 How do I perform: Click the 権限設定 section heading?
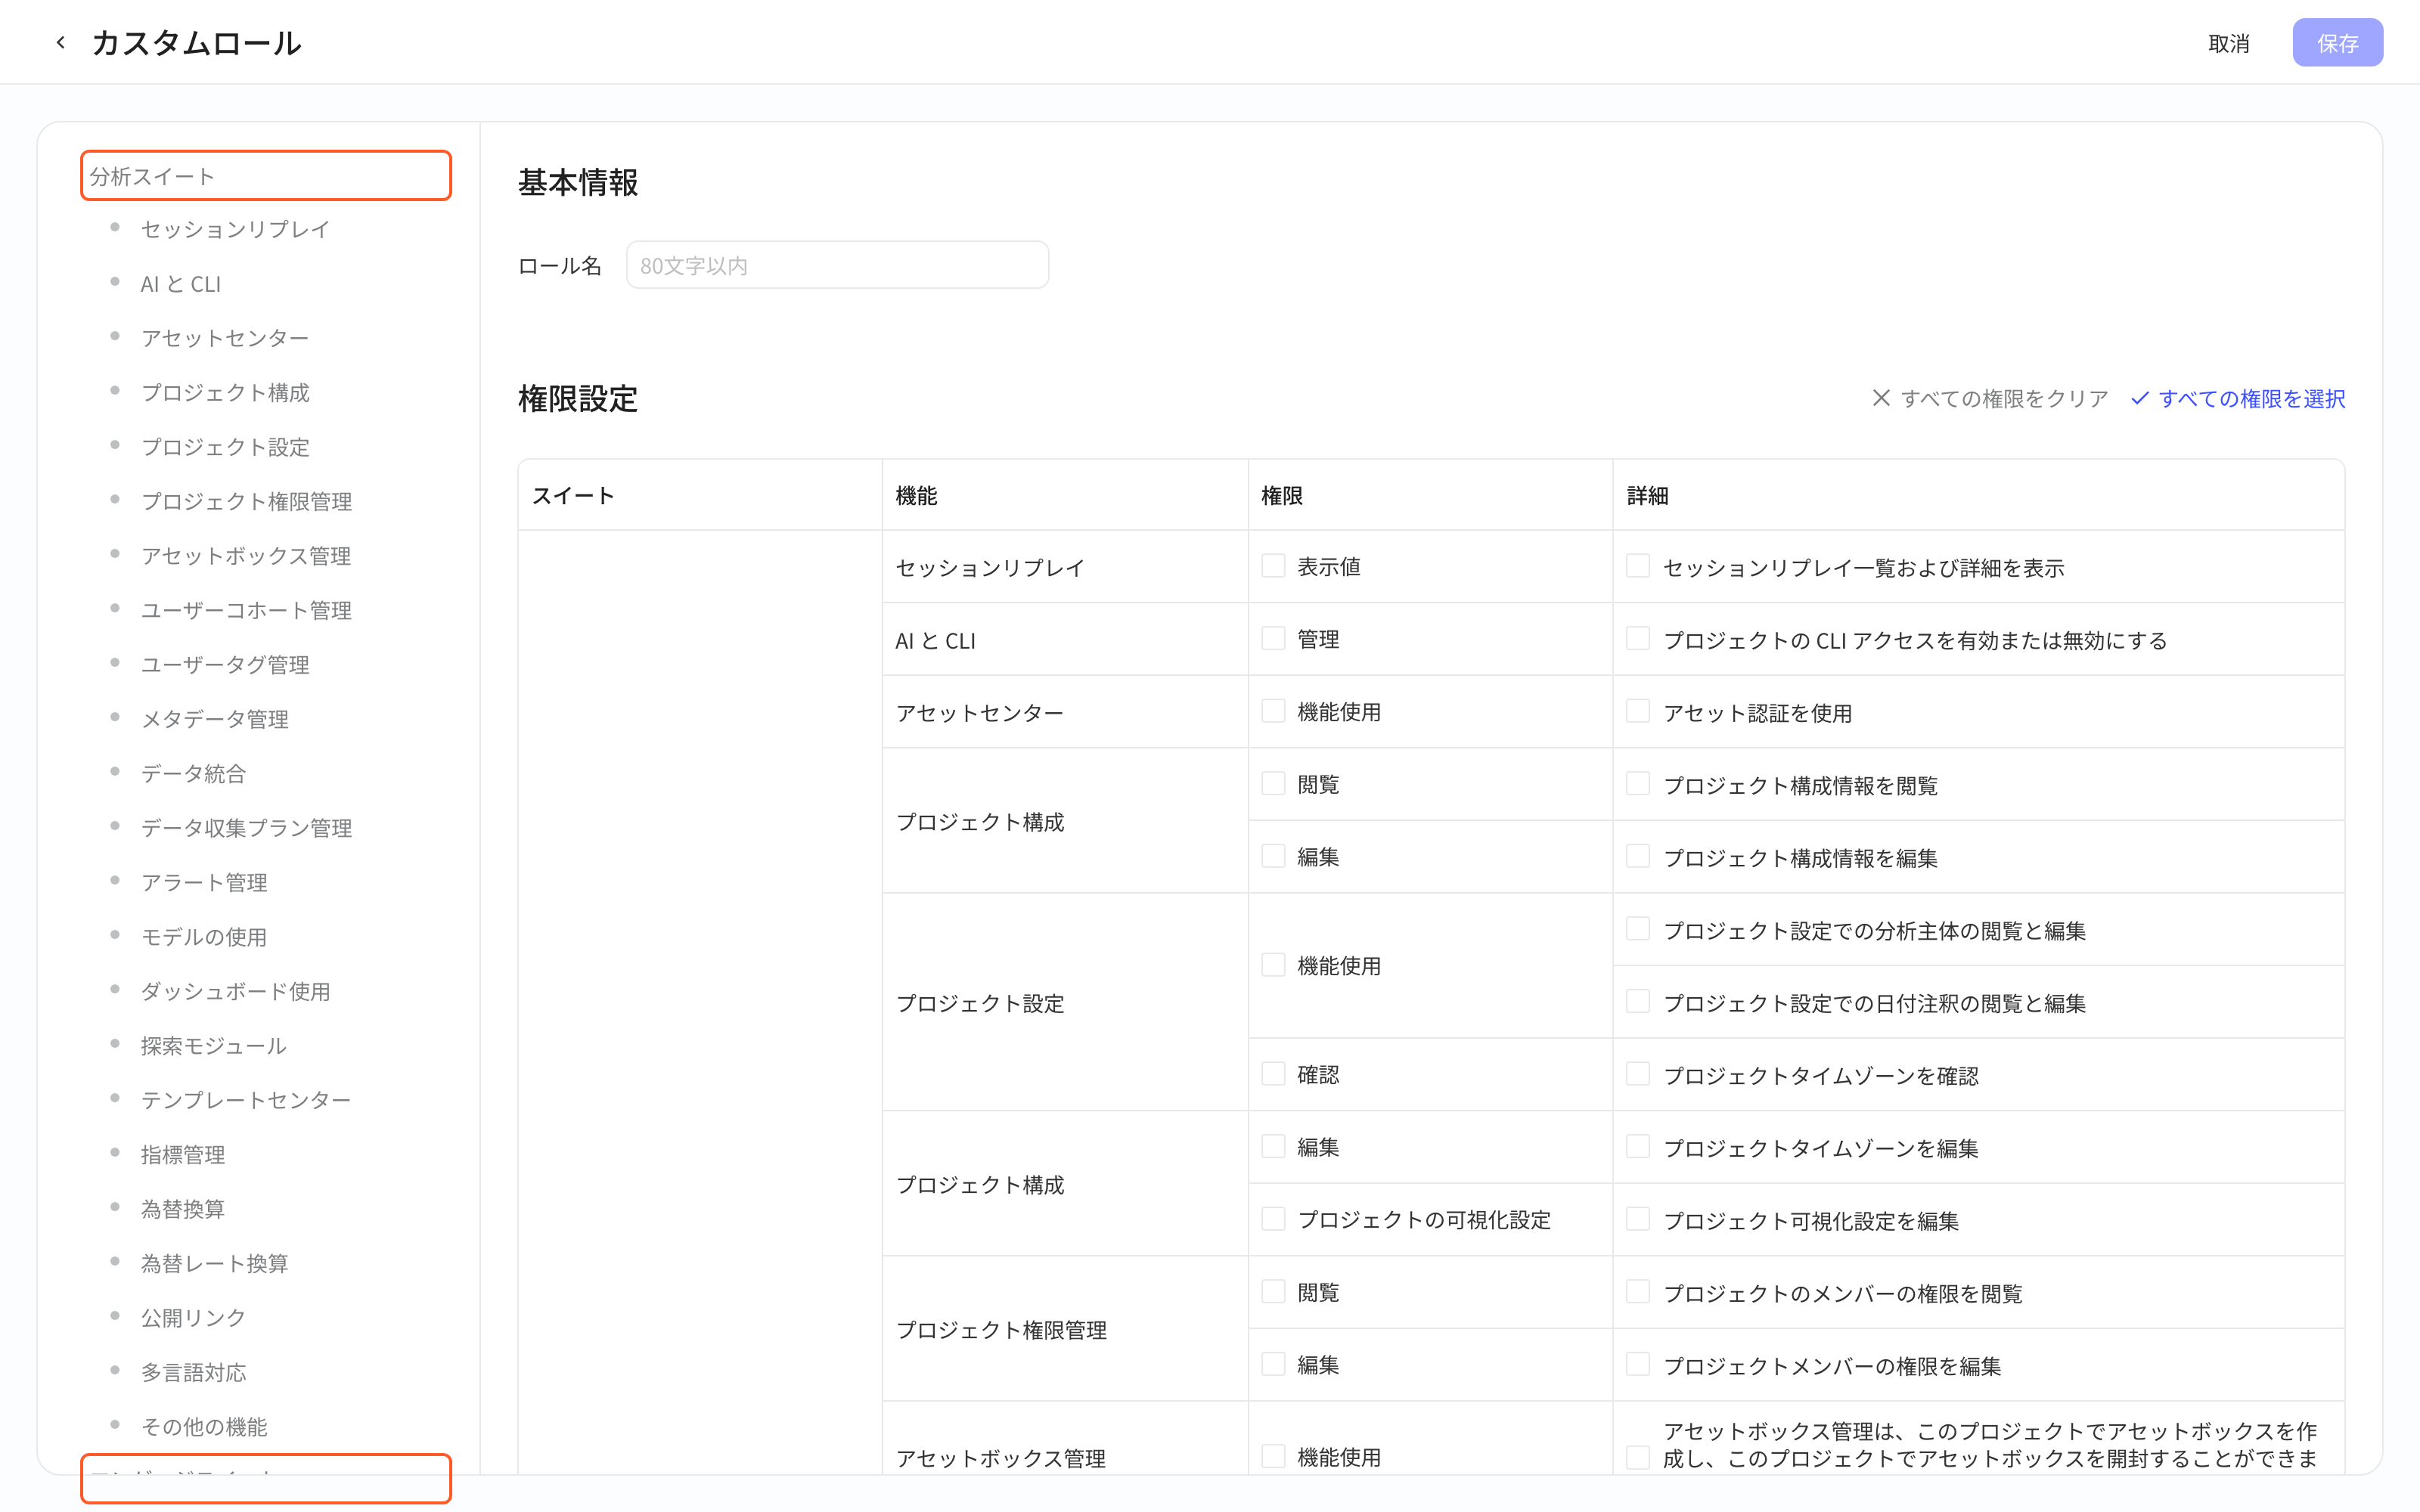578,398
